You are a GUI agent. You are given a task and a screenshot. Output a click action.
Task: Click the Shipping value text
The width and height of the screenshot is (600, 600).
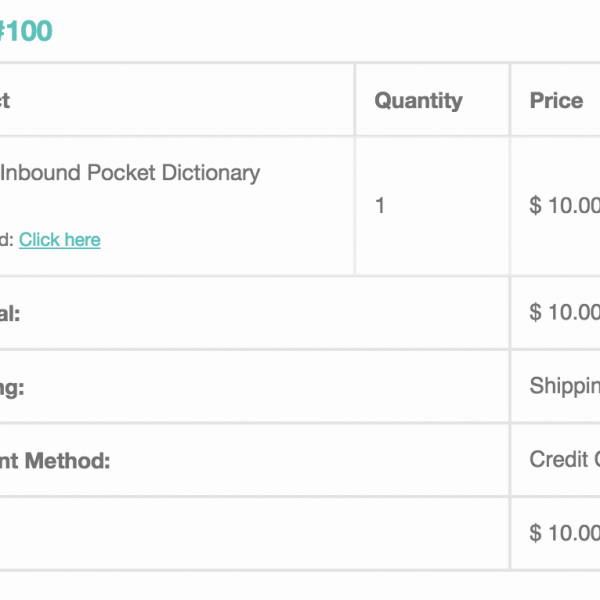pyautogui.click(x=565, y=387)
